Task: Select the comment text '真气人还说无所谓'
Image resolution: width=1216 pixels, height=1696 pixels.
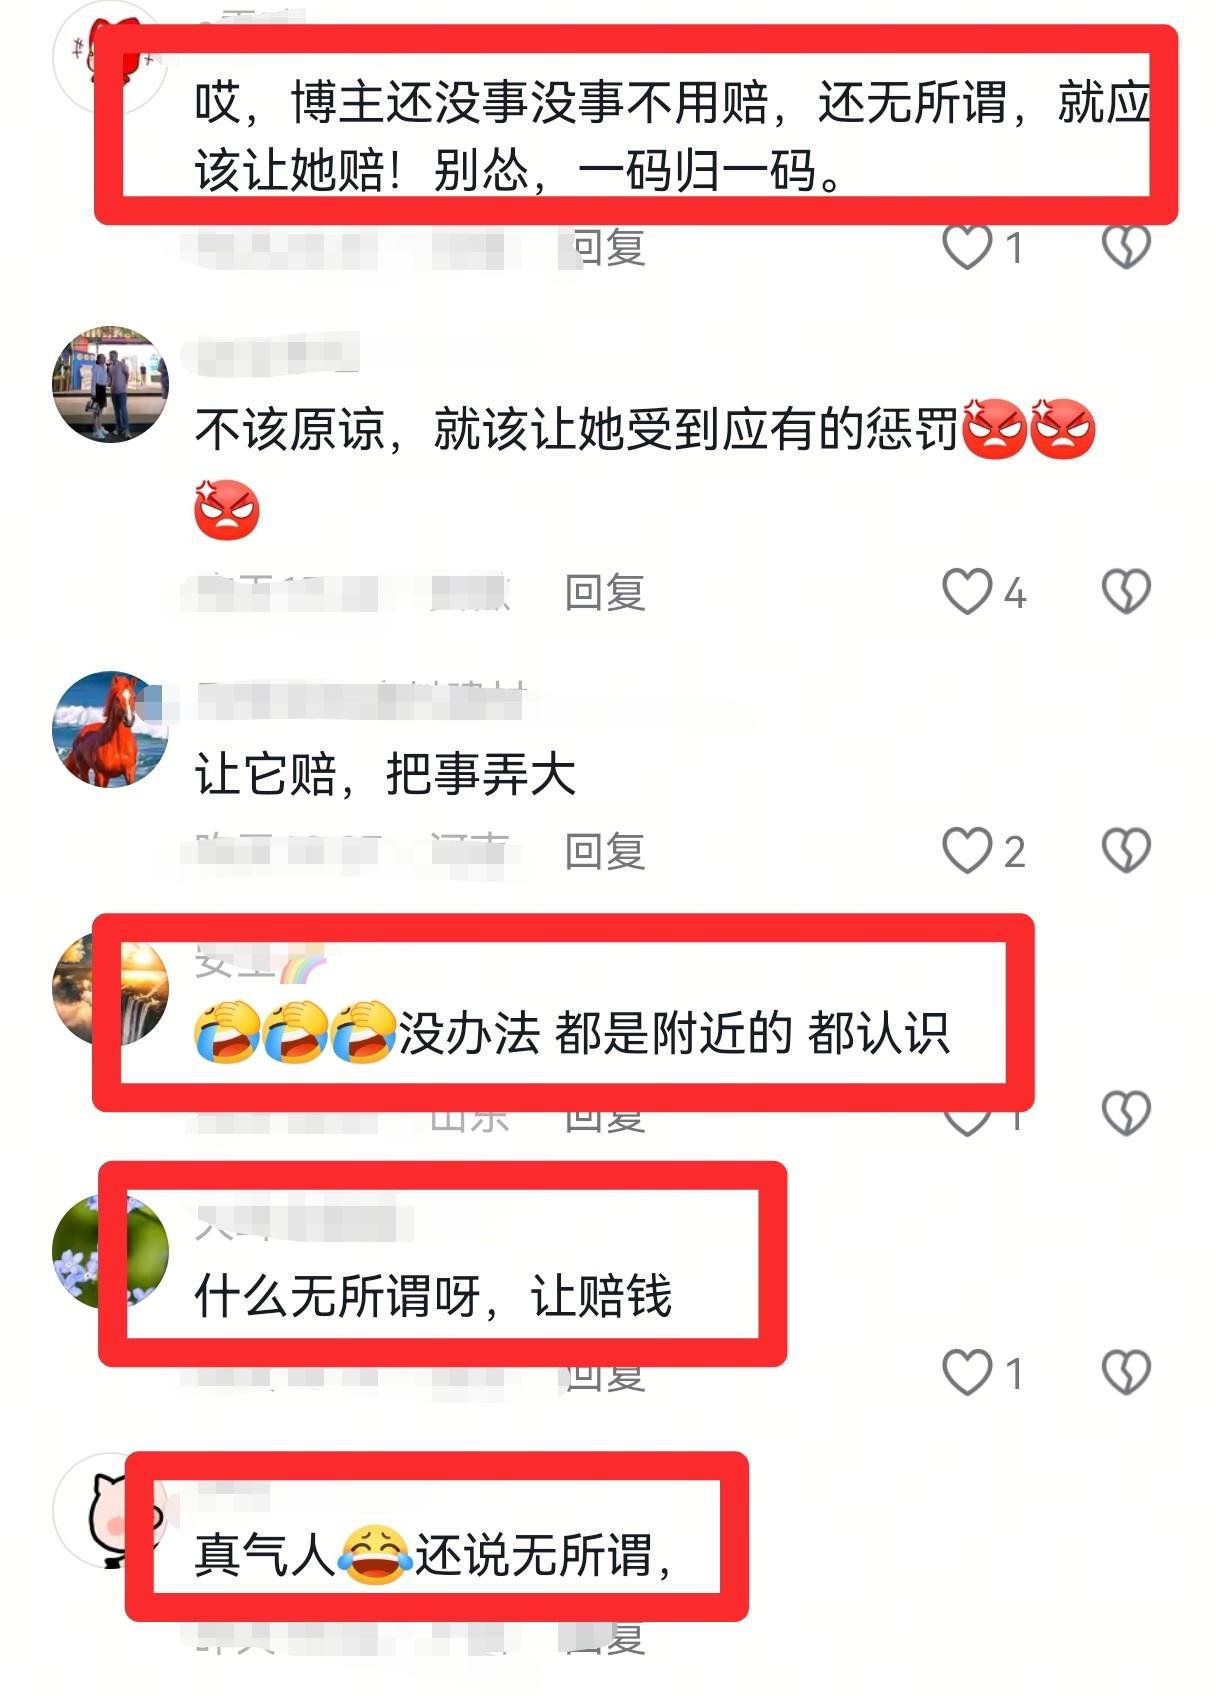Action: (x=433, y=1555)
